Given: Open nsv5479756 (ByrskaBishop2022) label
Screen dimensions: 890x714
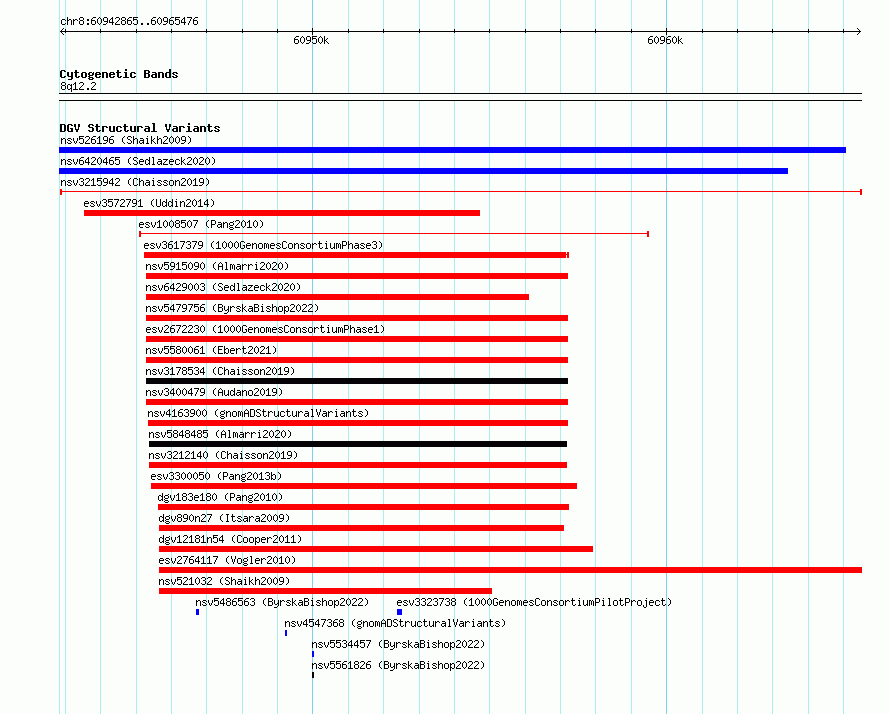Looking at the screenshot, I should click(x=232, y=308).
